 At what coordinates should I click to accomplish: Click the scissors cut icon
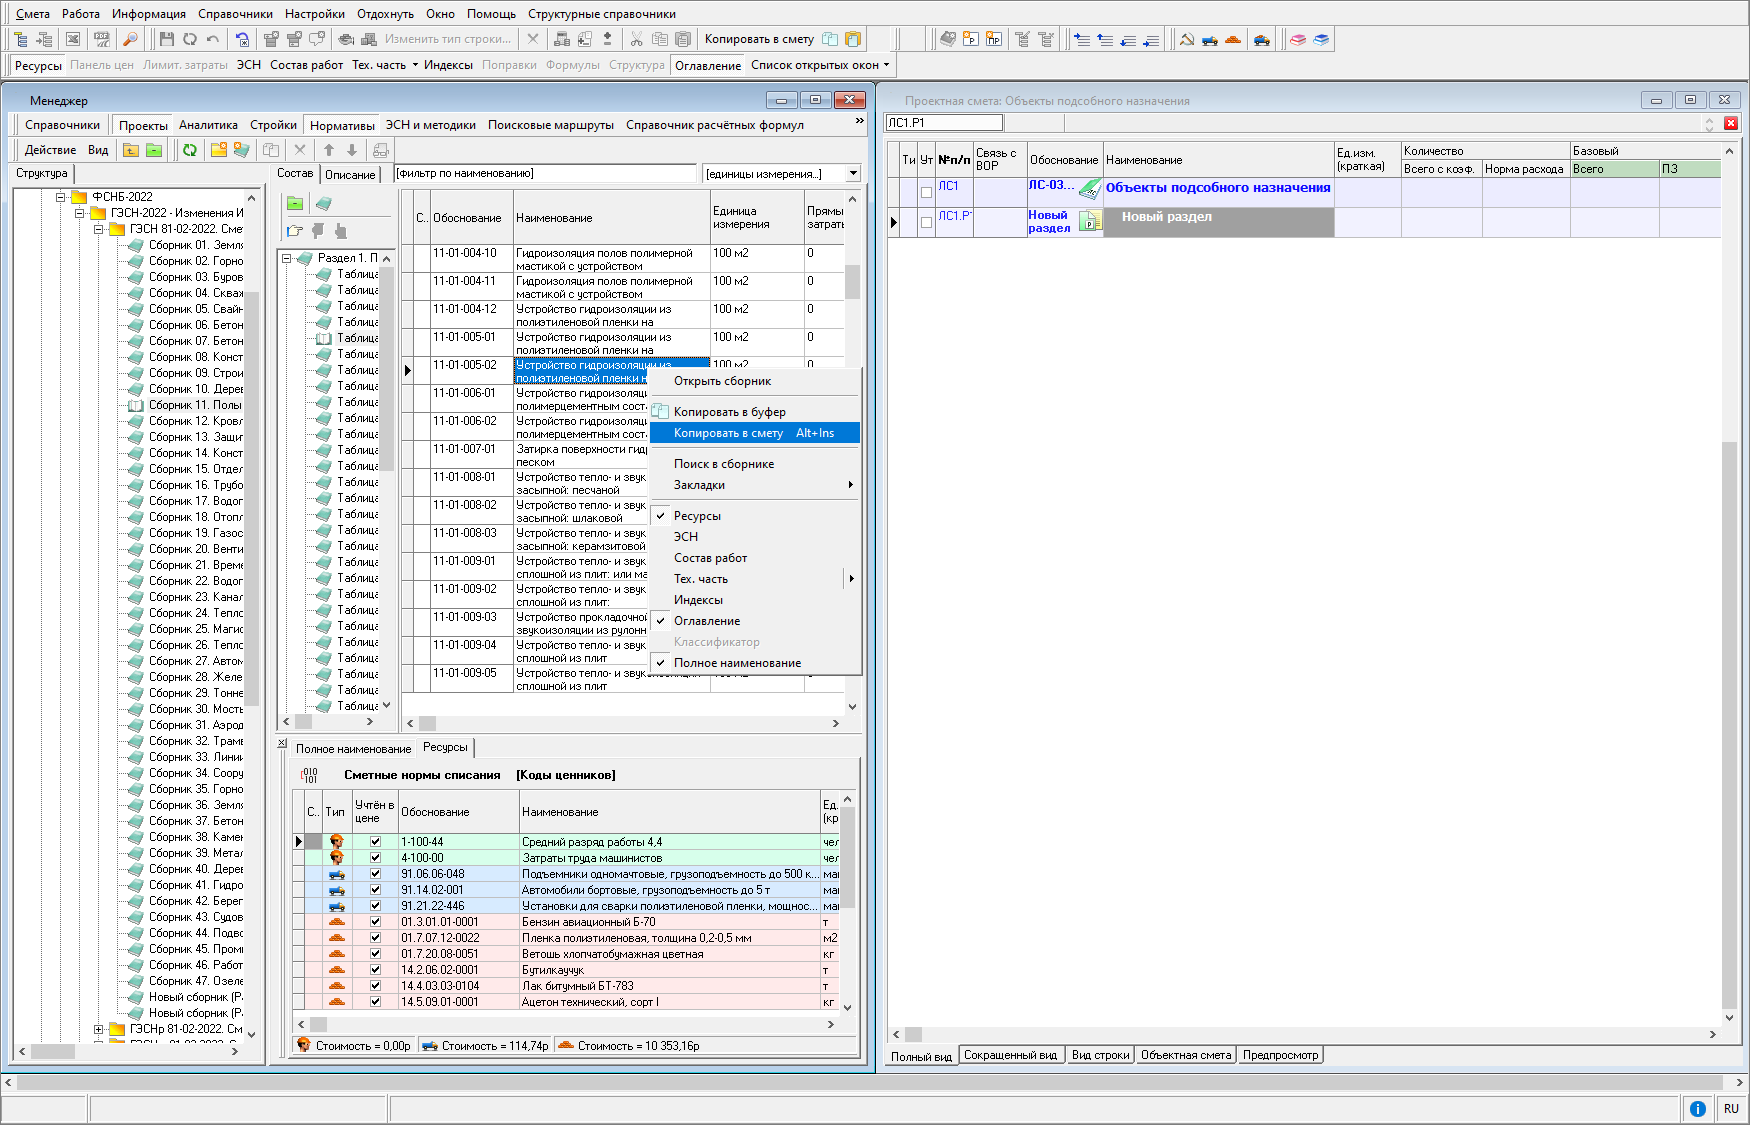[636, 39]
